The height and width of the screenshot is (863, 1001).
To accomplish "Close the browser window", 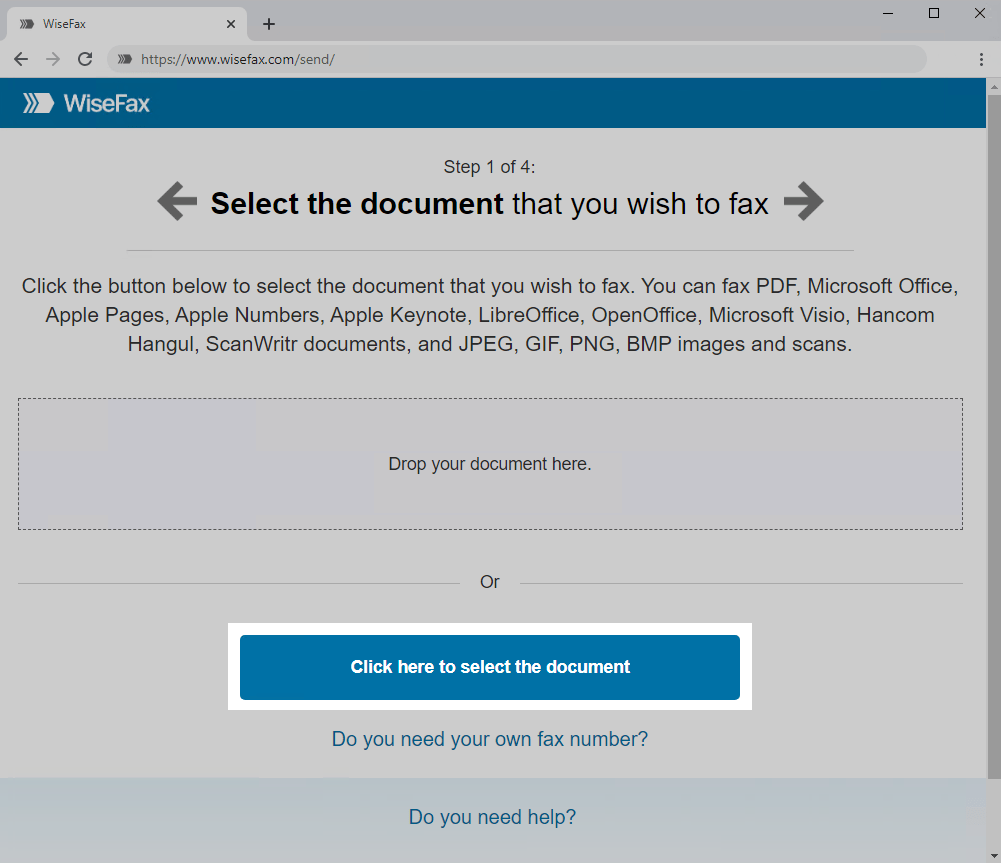I will (x=980, y=13).
